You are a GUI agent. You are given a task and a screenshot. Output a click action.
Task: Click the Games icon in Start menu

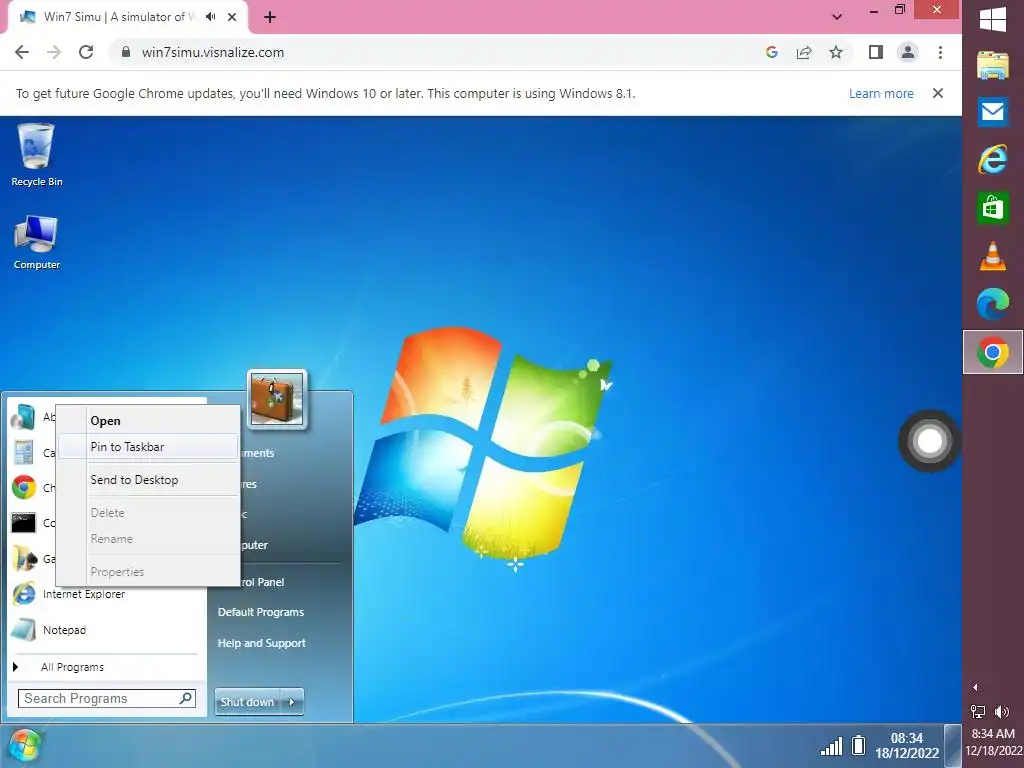(24, 558)
